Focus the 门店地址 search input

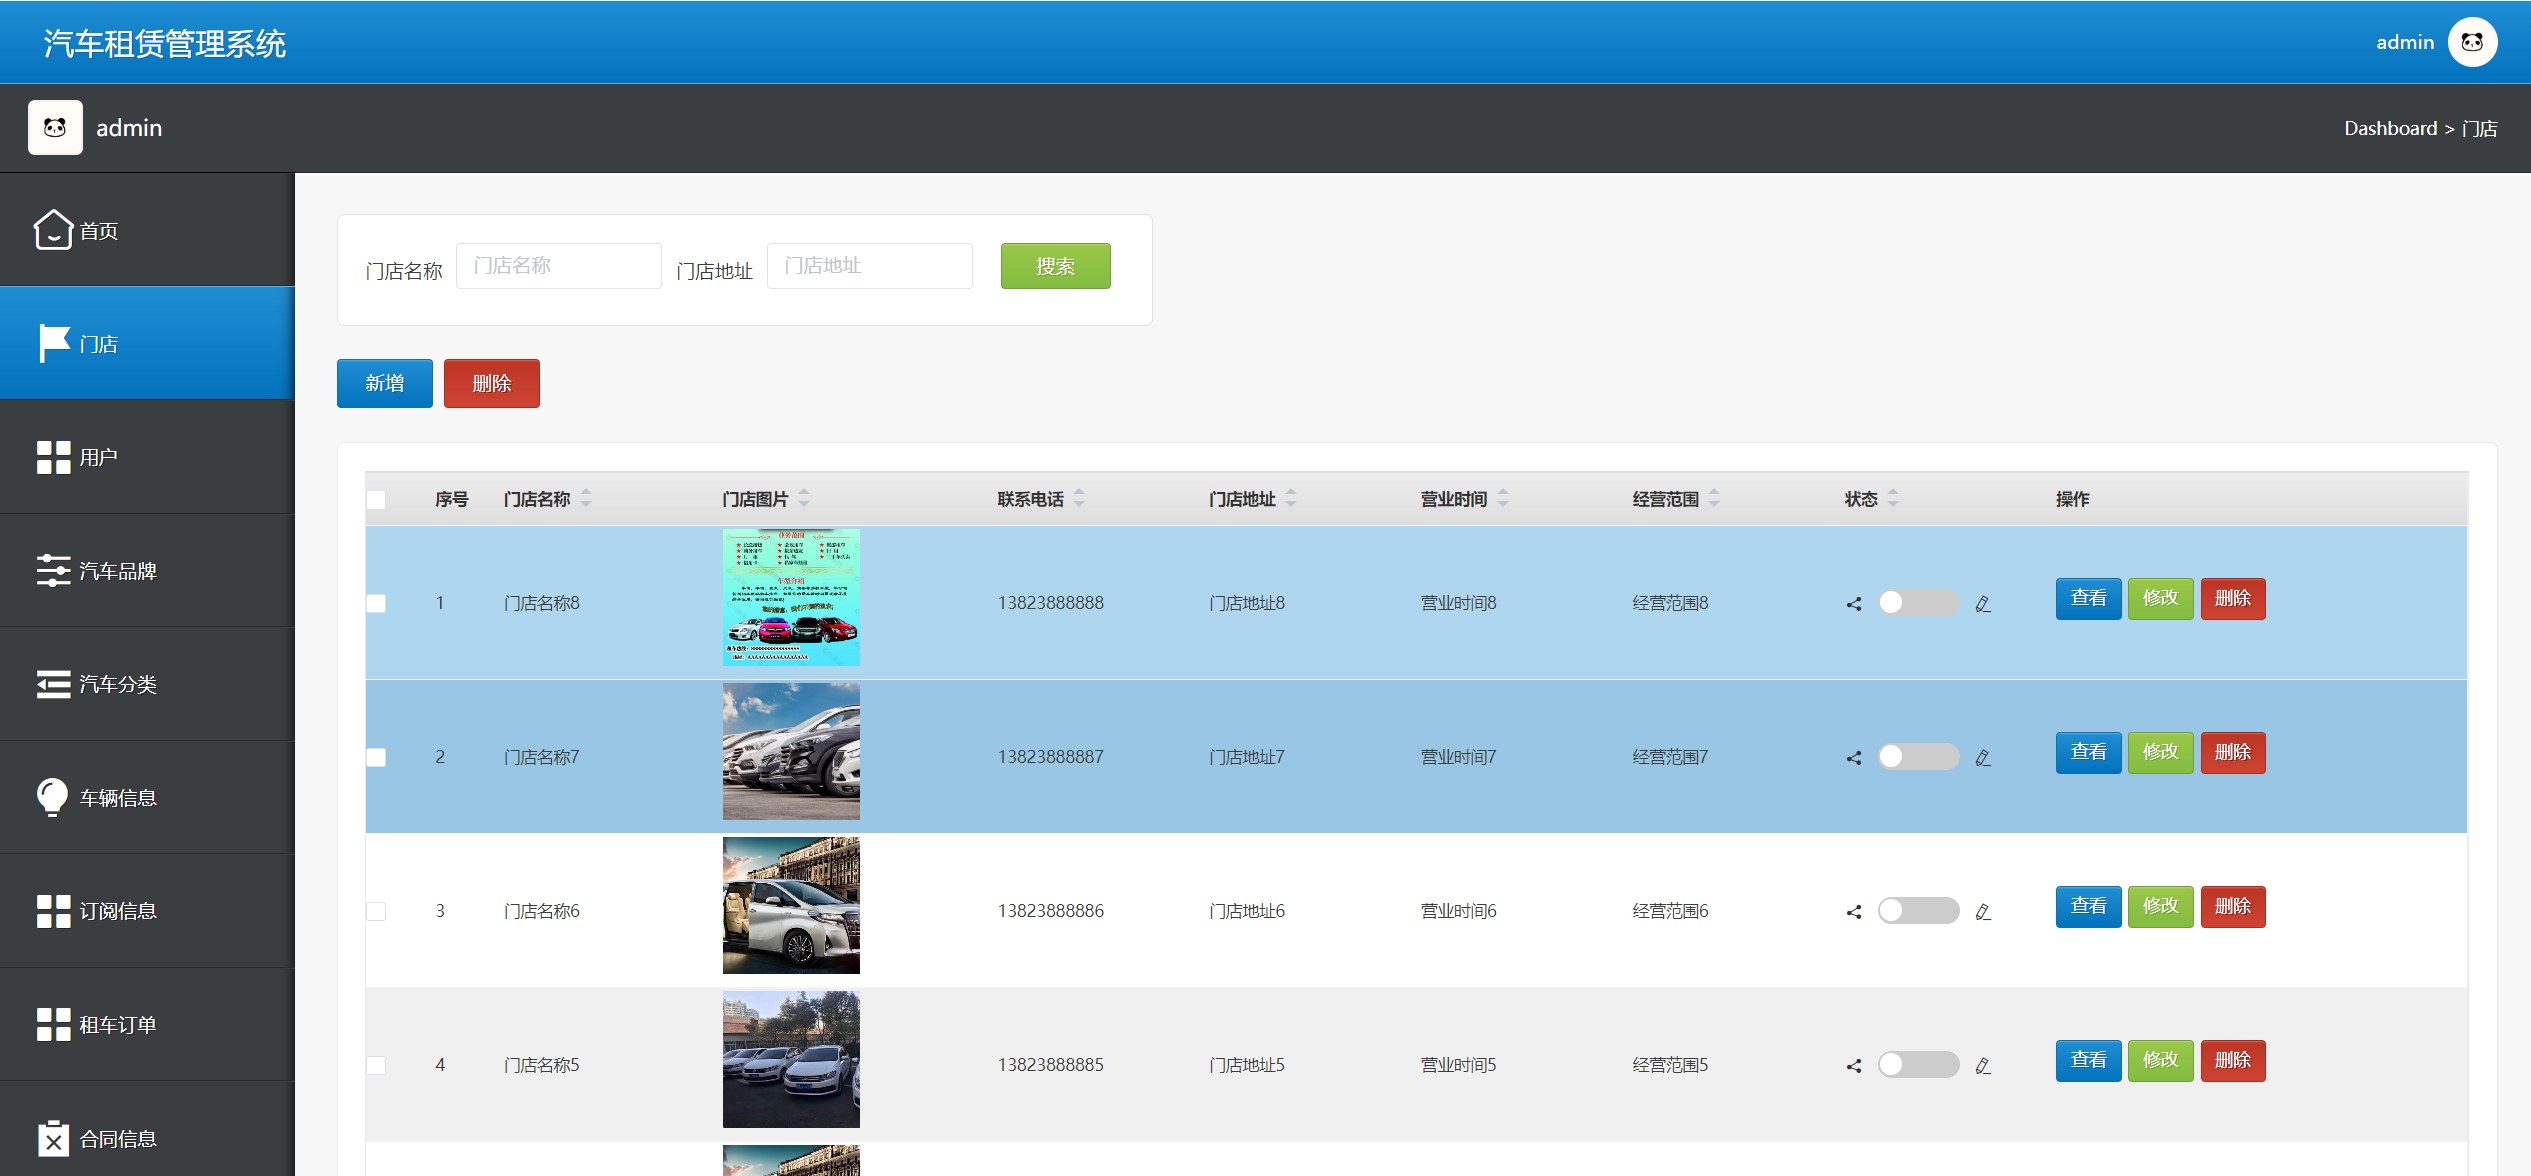[870, 266]
